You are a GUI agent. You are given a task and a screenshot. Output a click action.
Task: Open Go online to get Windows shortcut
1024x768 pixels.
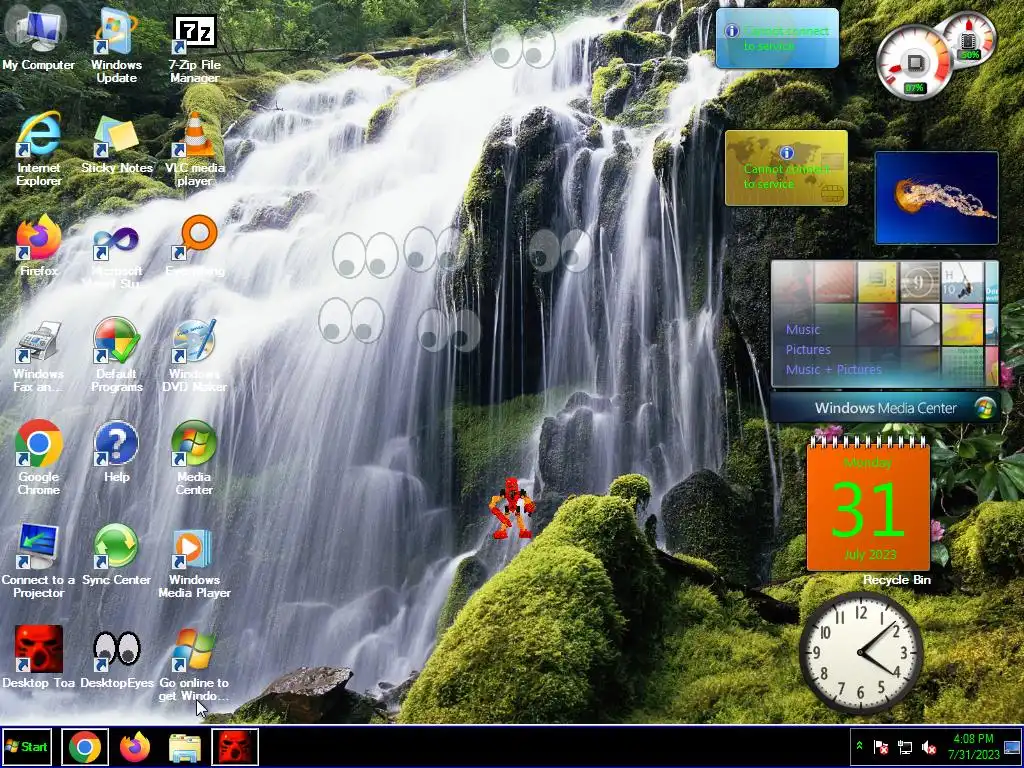point(195,664)
